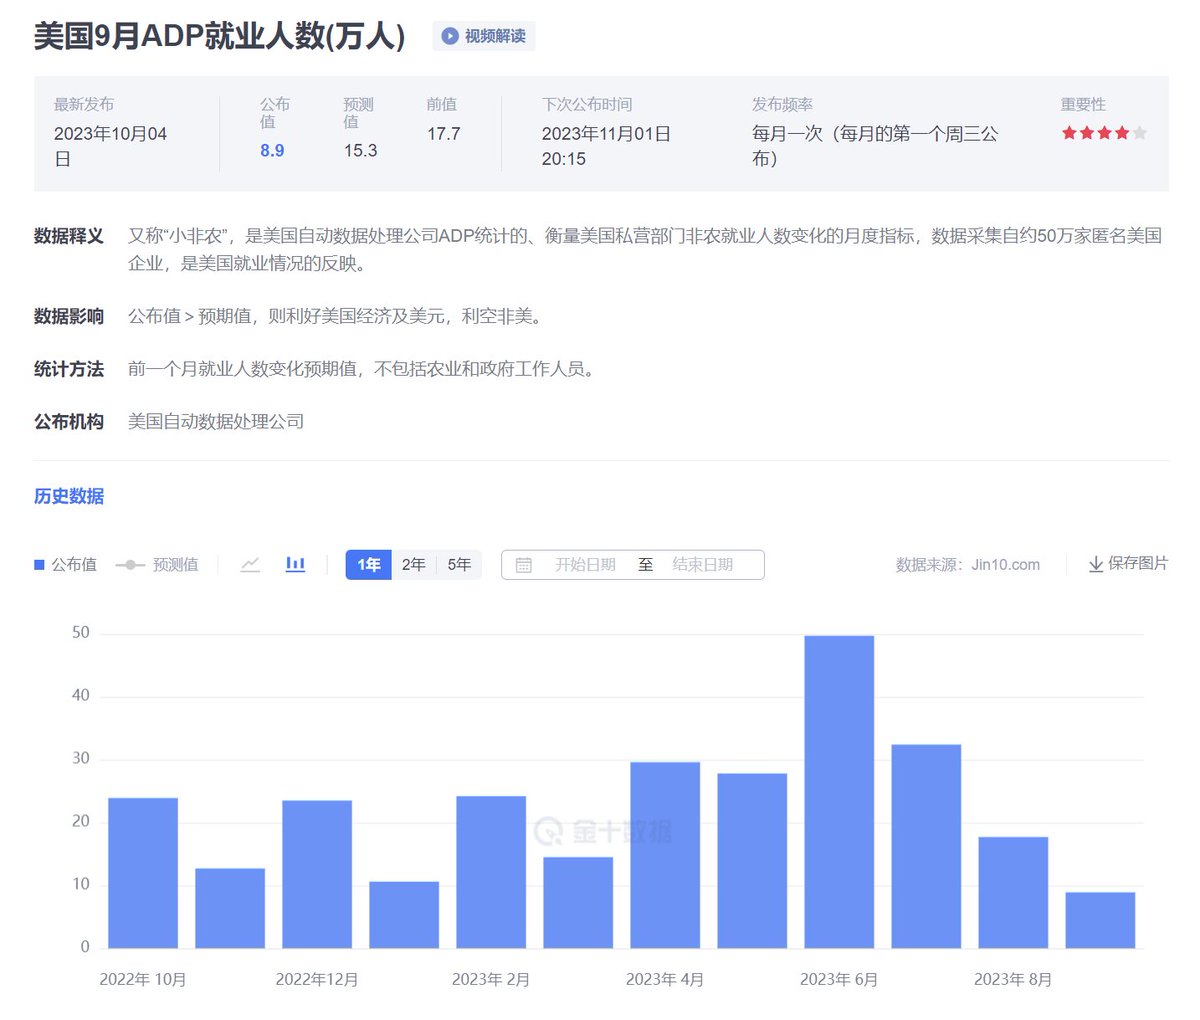This screenshot has width=1200, height=1020.
Task: Click the 视频解读 button
Action: pos(483,36)
